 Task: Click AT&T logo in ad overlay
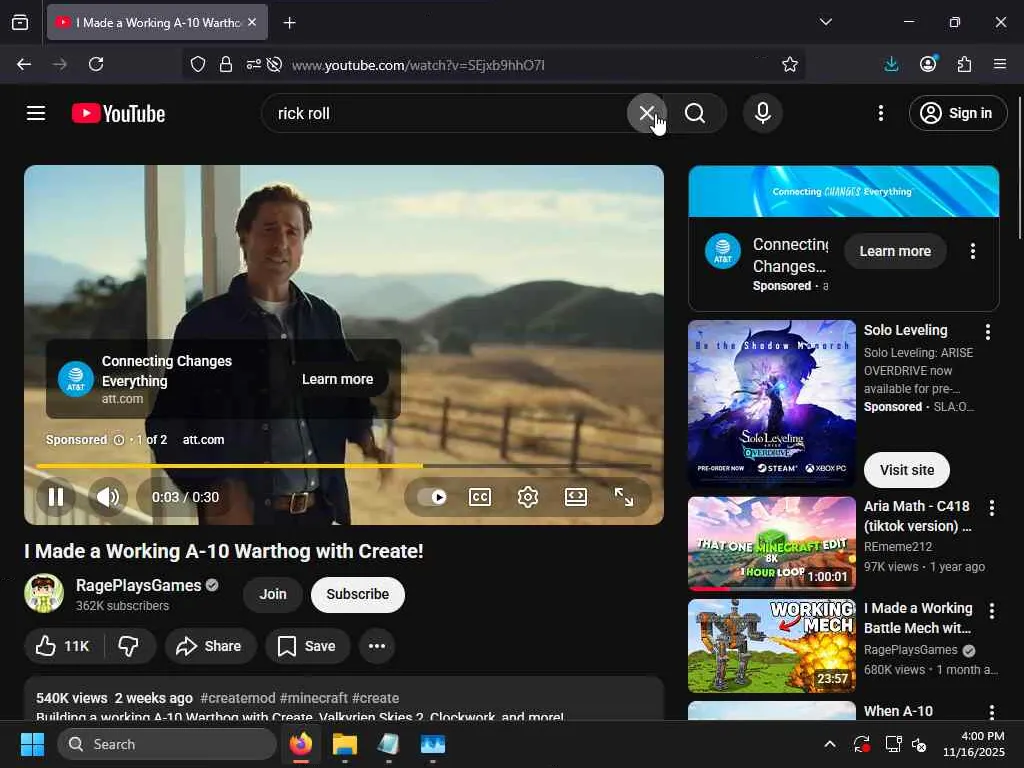(76, 379)
